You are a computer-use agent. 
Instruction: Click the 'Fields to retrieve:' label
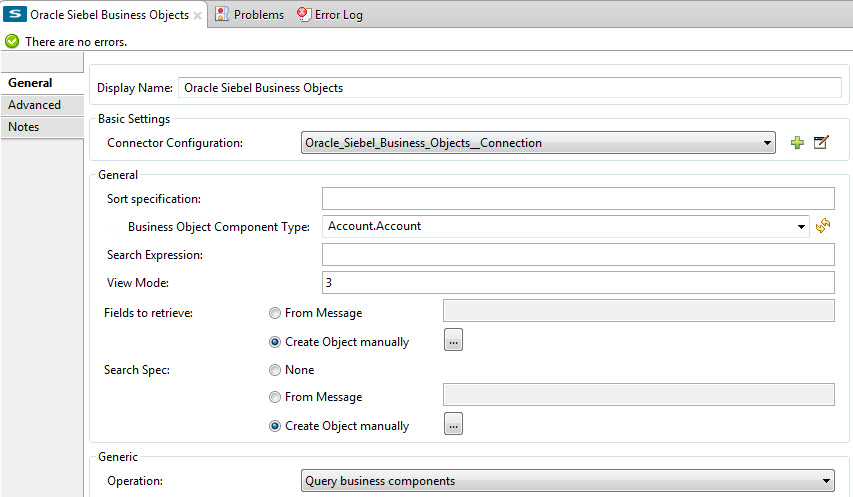(149, 313)
